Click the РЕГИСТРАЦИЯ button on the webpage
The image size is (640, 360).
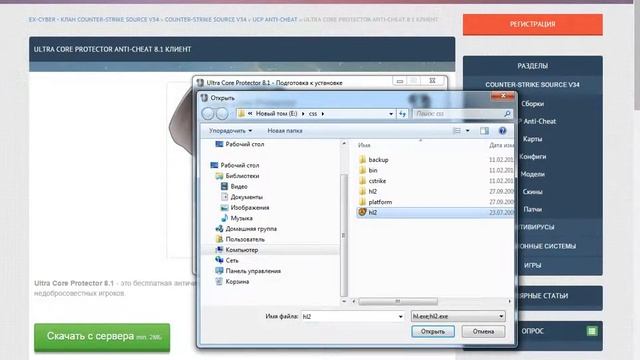[533, 24]
